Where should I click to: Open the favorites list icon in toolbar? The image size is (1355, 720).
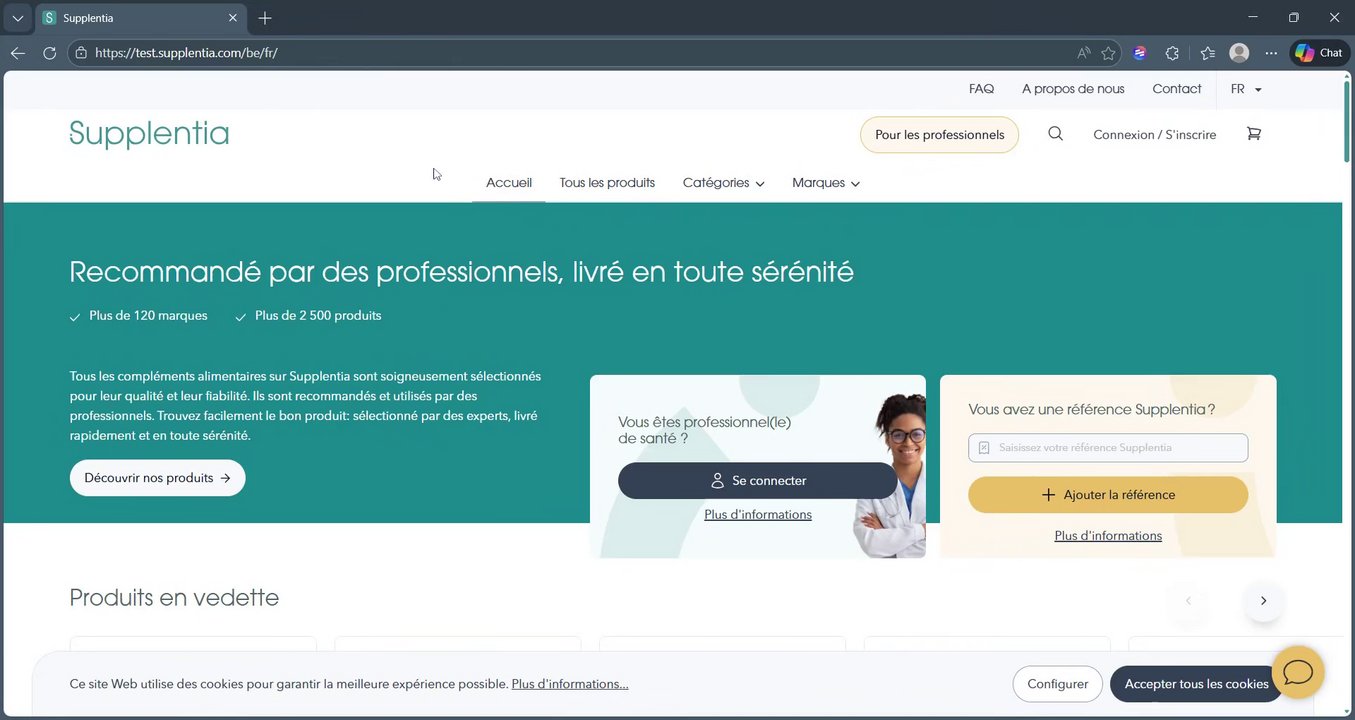tap(1207, 53)
